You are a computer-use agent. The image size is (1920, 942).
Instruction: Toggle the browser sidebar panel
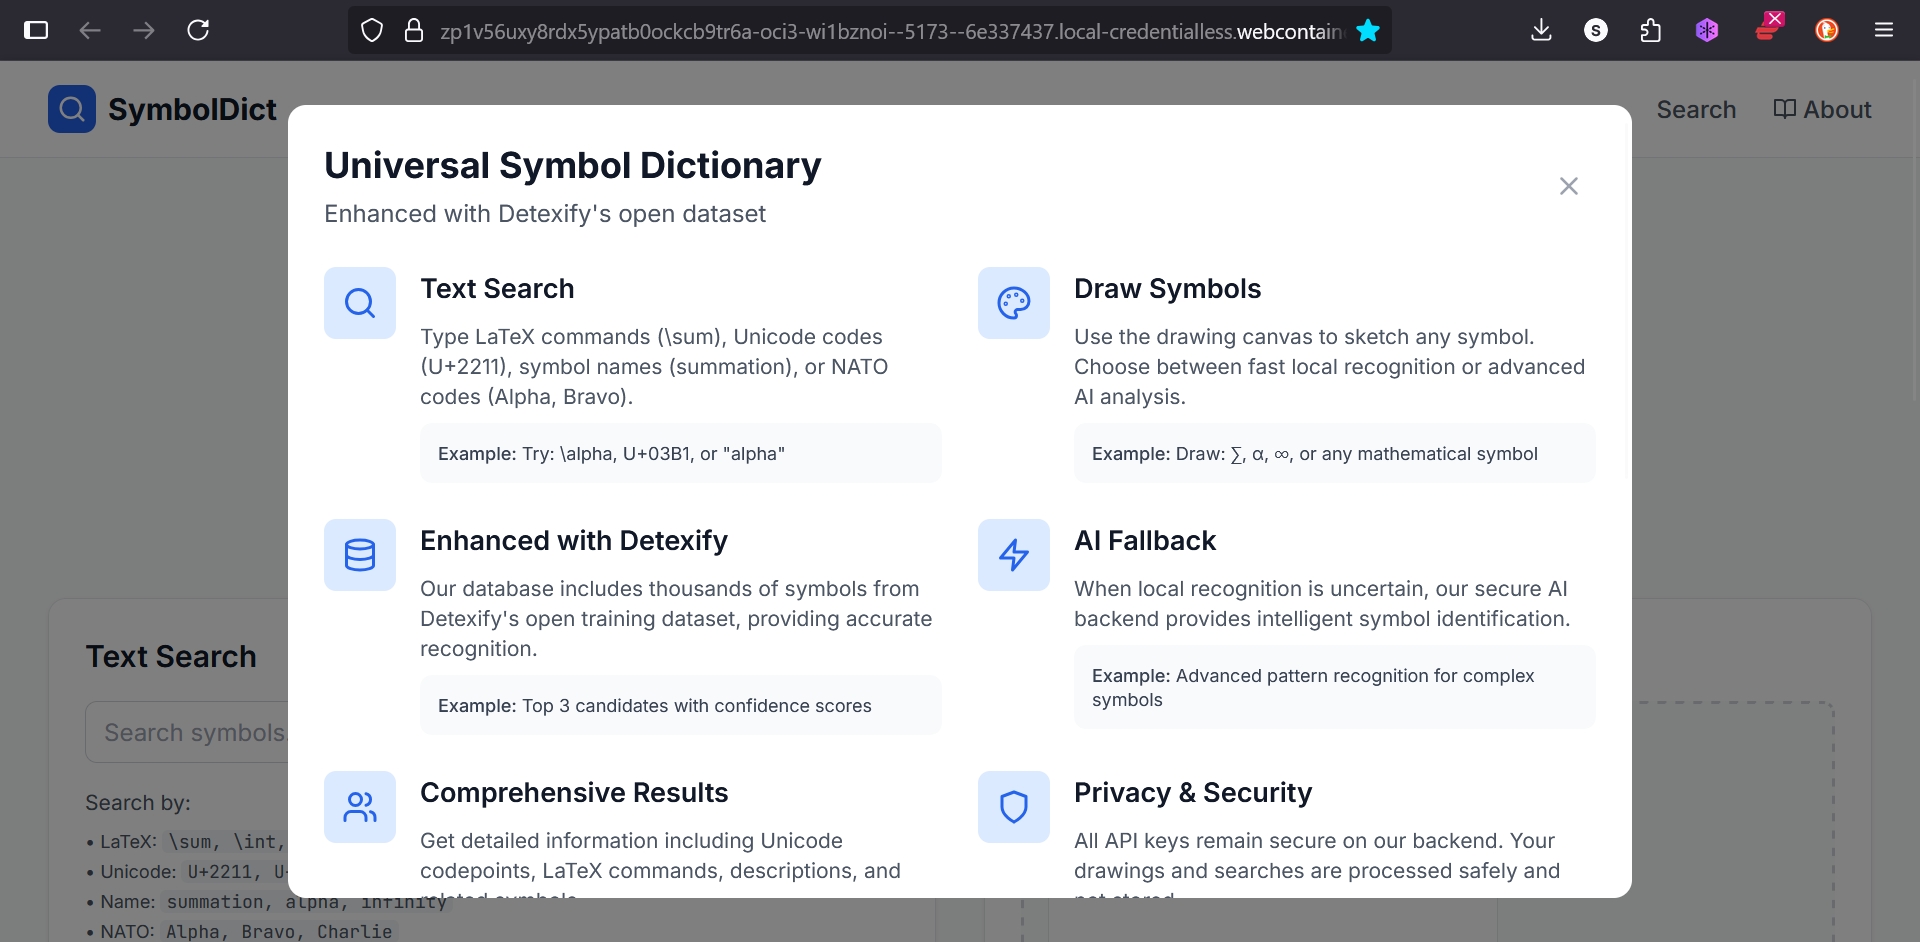tap(36, 30)
